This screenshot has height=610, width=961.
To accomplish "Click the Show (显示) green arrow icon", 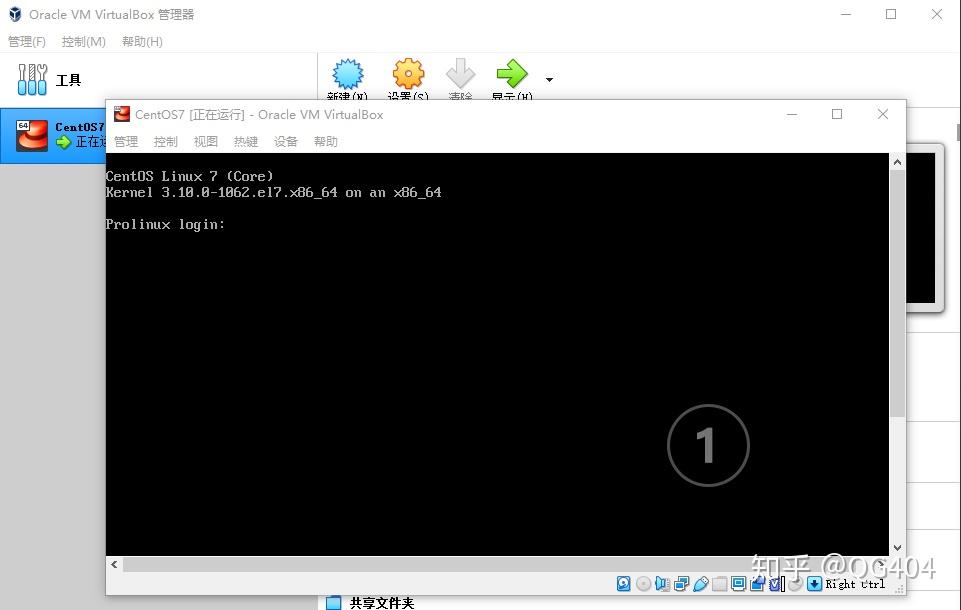I will click(x=511, y=74).
